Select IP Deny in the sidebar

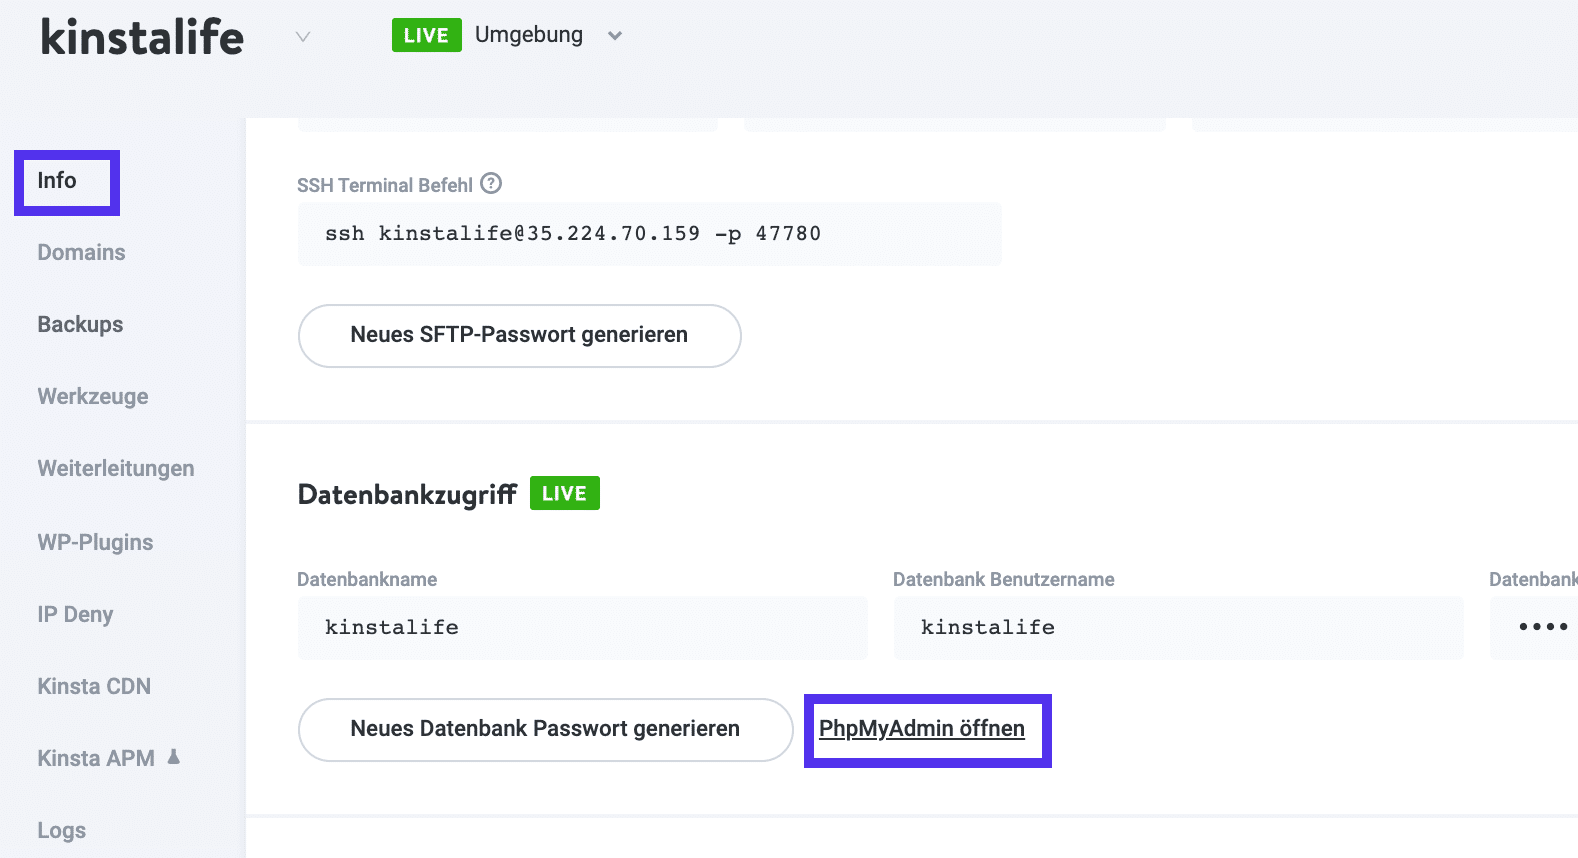pyautogui.click(x=74, y=614)
